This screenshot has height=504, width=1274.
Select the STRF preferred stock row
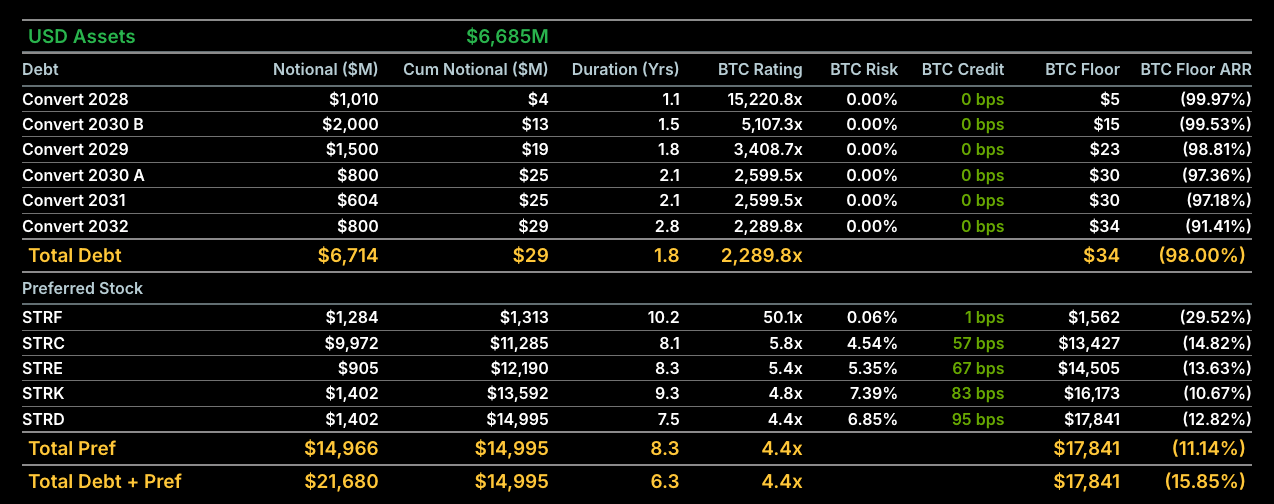[x=636, y=317]
